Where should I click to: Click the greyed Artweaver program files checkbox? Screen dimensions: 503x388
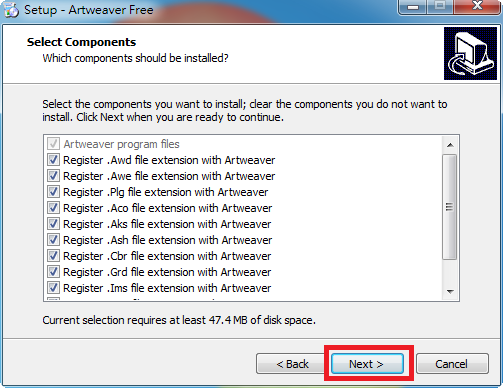[x=53, y=144]
